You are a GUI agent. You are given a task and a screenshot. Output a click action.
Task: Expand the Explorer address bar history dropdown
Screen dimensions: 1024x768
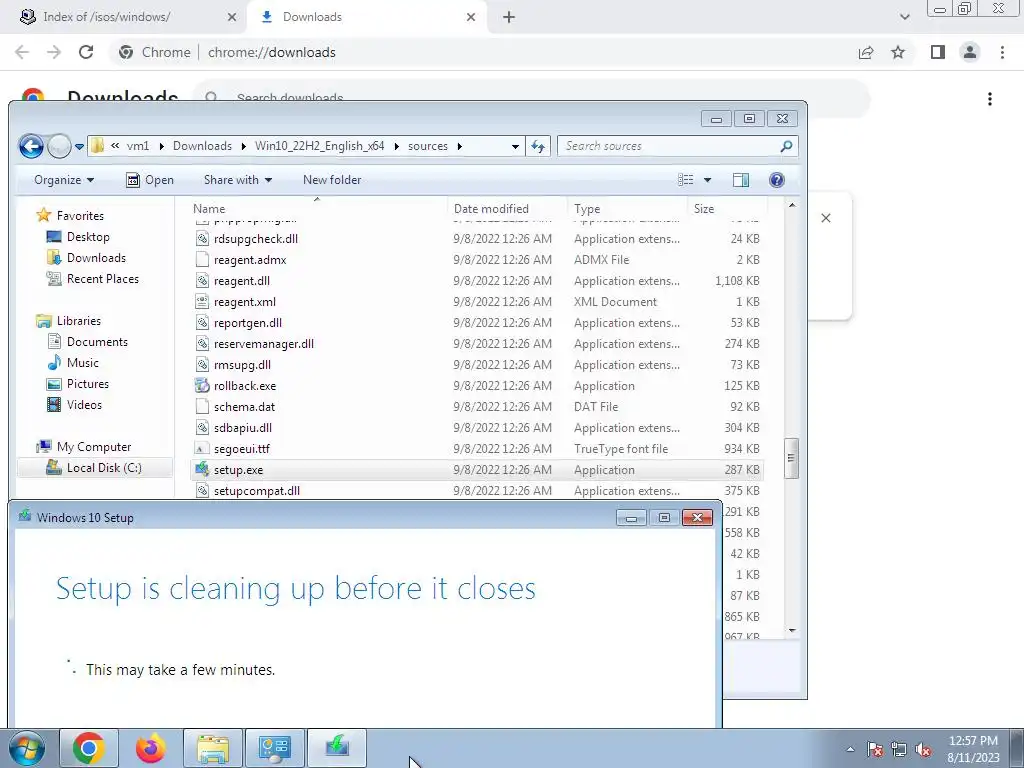(x=515, y=146)
